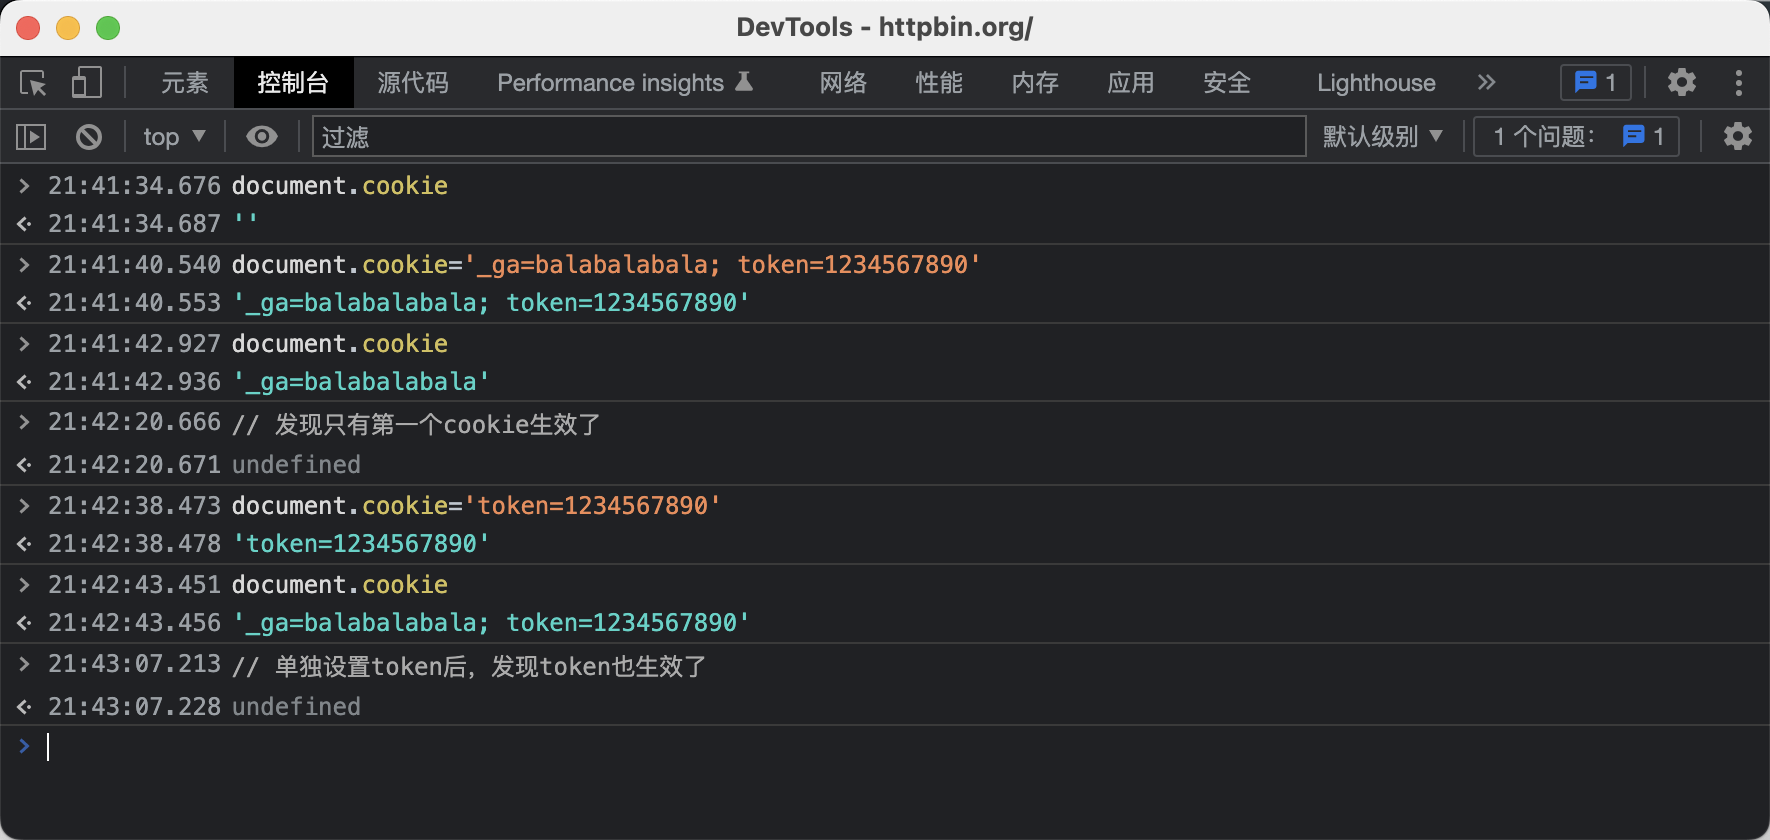Viewport: 1770px width, 840px height.
Task: Switch to the 网络 tab
Action: pyautogui.click(x=843, y=83)
